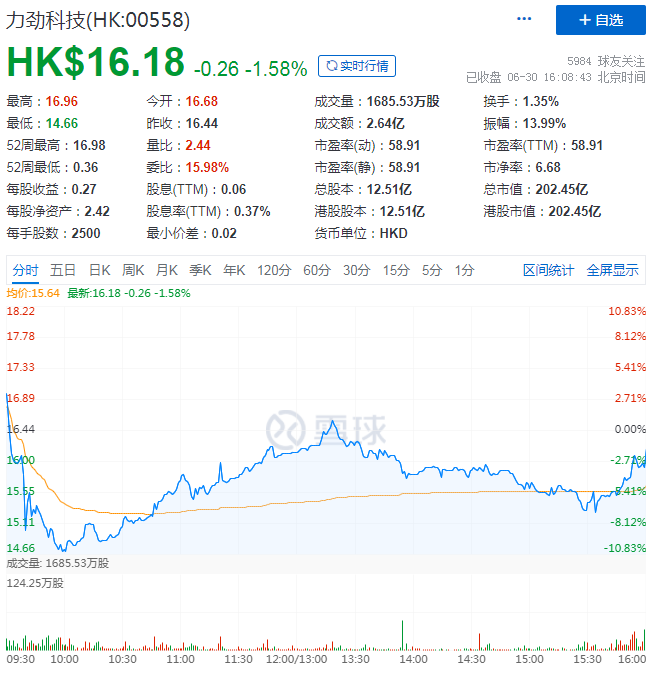Screen dimensions: 651x674
Task: Click the 12:00/13:00 time axis label
Action: [x=296, y=659]
